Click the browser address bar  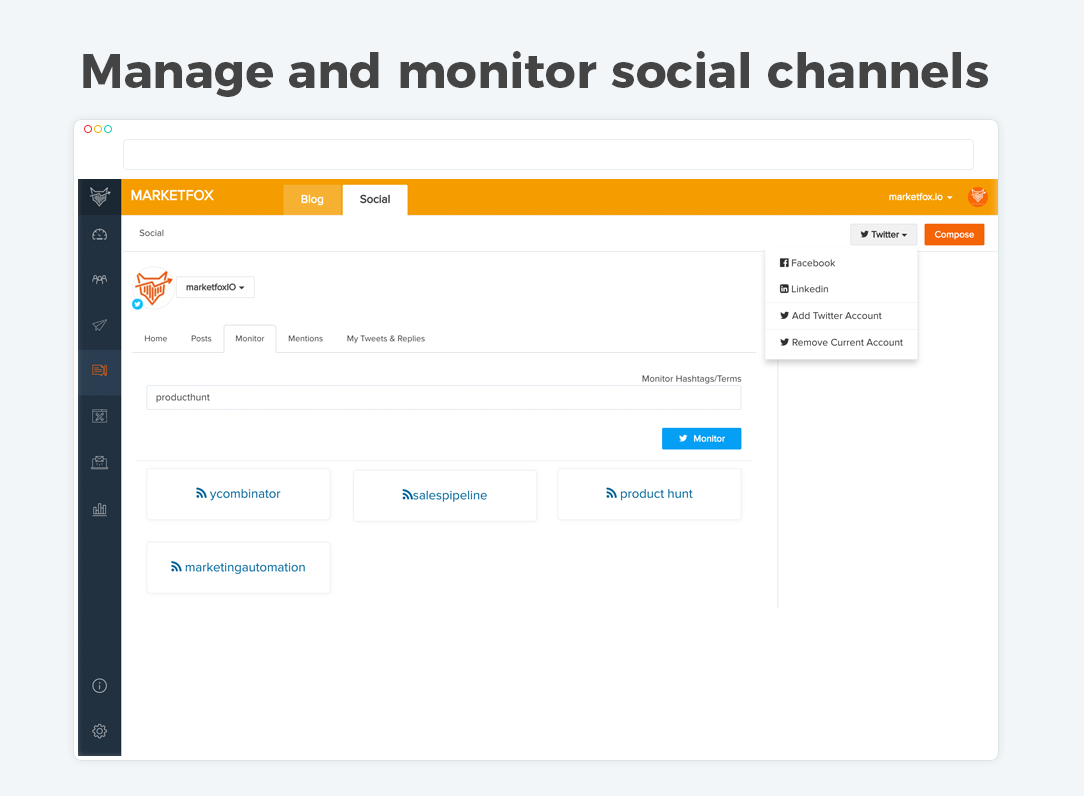pos(548,154)
